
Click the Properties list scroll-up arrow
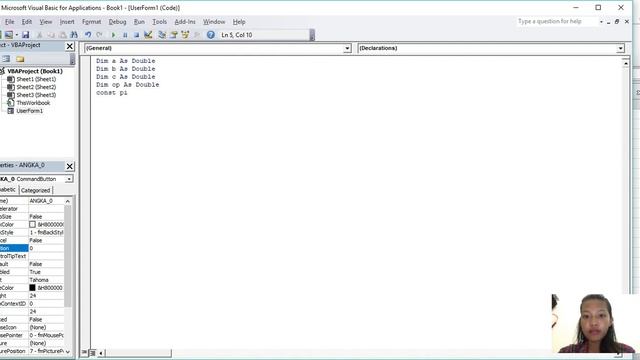pyautogui.click(x=68, y=201)
